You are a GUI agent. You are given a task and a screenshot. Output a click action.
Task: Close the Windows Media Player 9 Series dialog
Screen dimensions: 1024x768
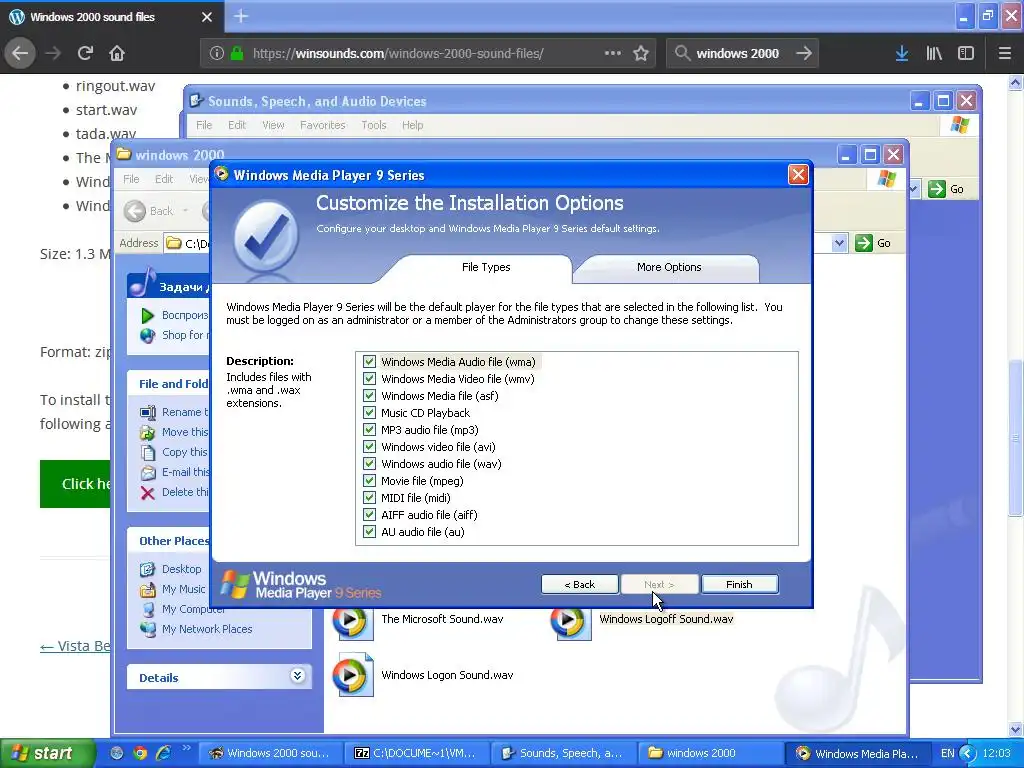click(798, 174)
